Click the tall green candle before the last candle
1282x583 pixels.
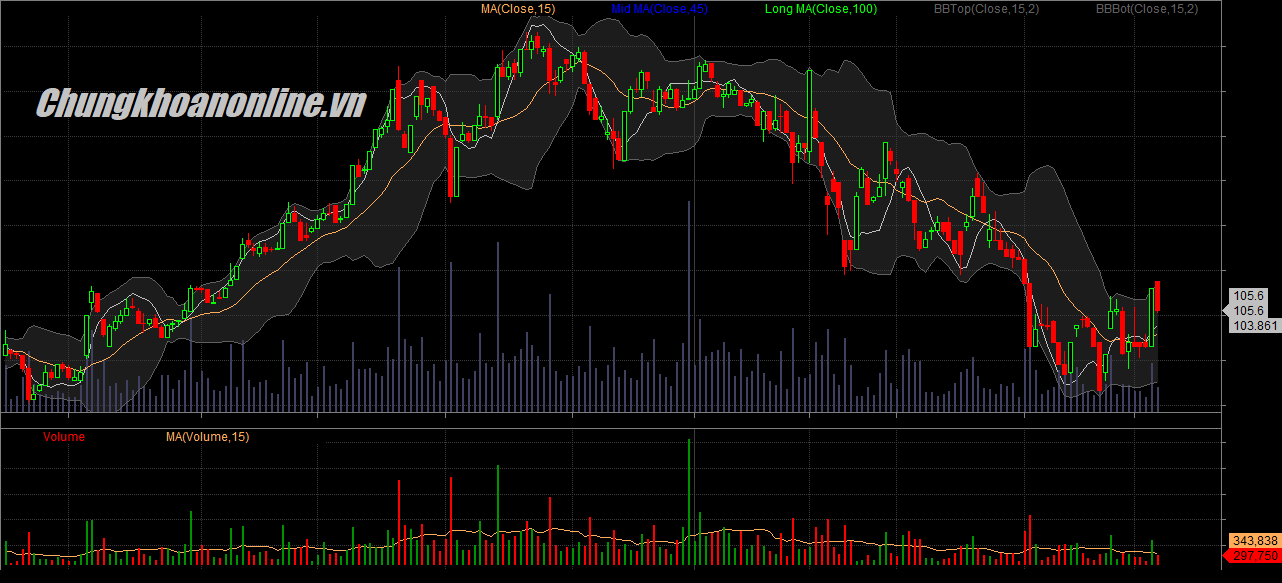(1151, 318)
